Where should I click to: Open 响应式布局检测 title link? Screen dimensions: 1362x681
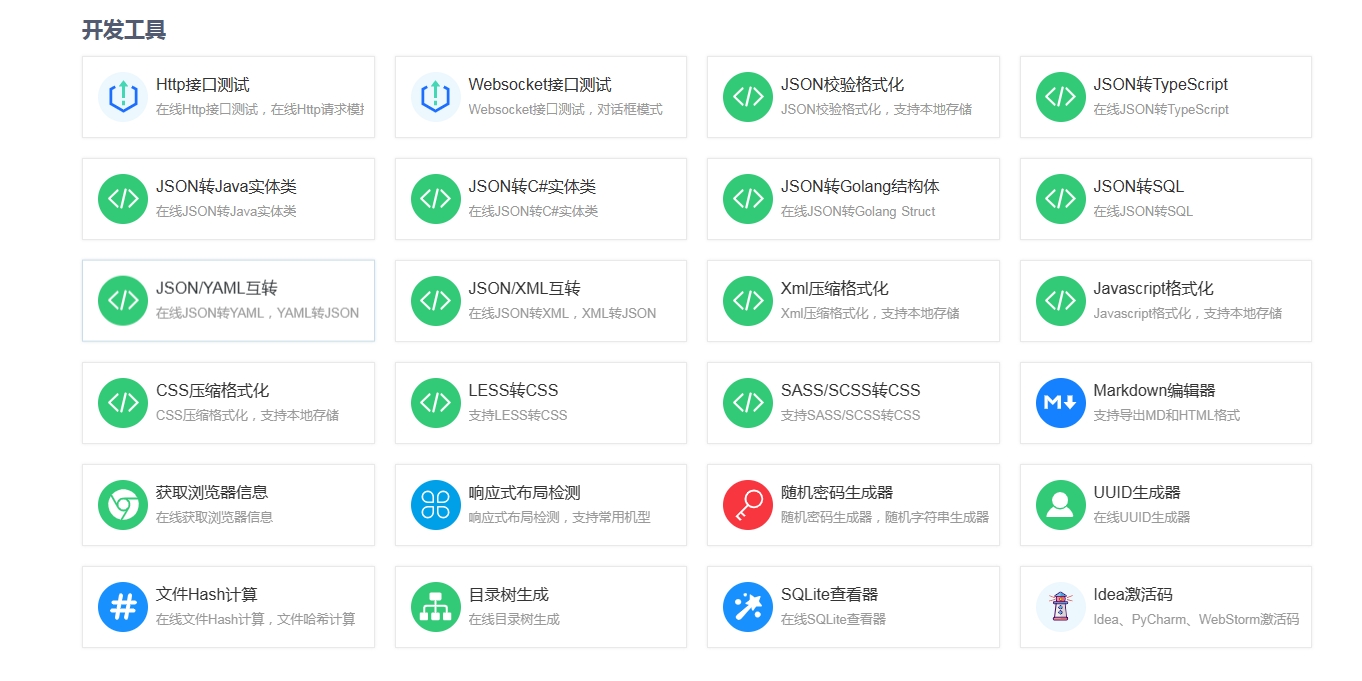coord(524,493)
